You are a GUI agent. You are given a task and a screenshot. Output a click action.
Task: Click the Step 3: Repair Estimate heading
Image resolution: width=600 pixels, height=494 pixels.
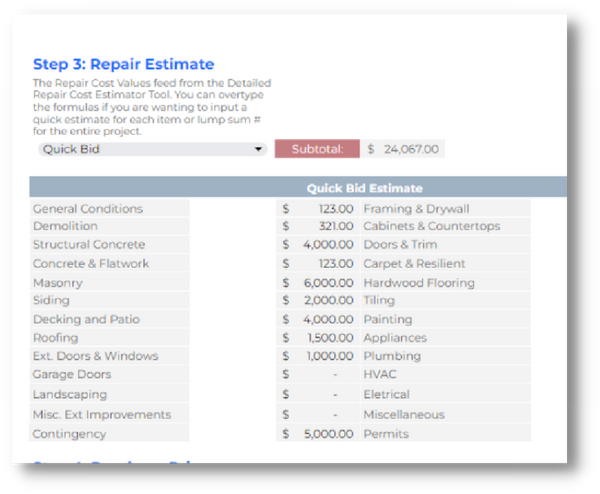(x=123, y=65)
